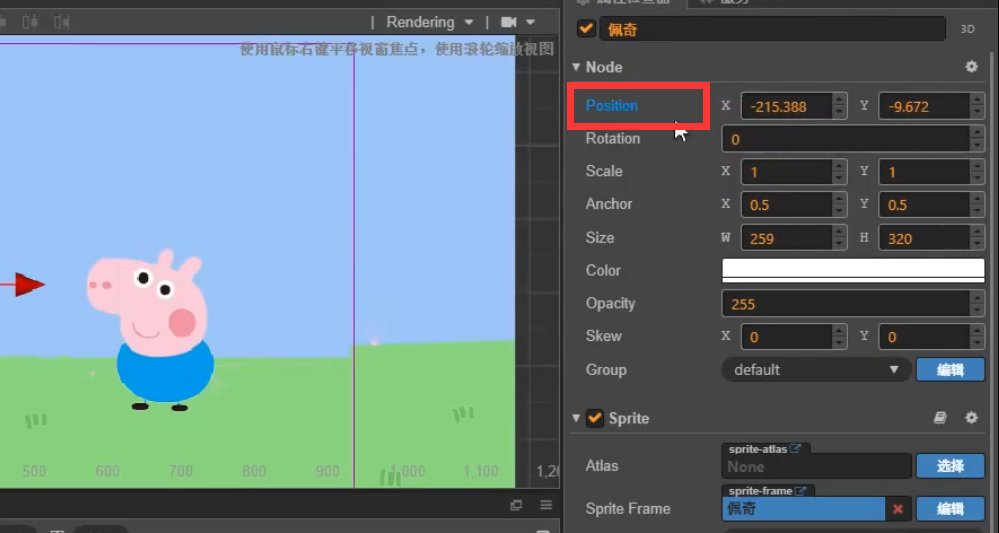Viewport: 999px width, 533px height.
Task: Increase Scale X with up stepper arrow
Action: [x=840, y=166]
